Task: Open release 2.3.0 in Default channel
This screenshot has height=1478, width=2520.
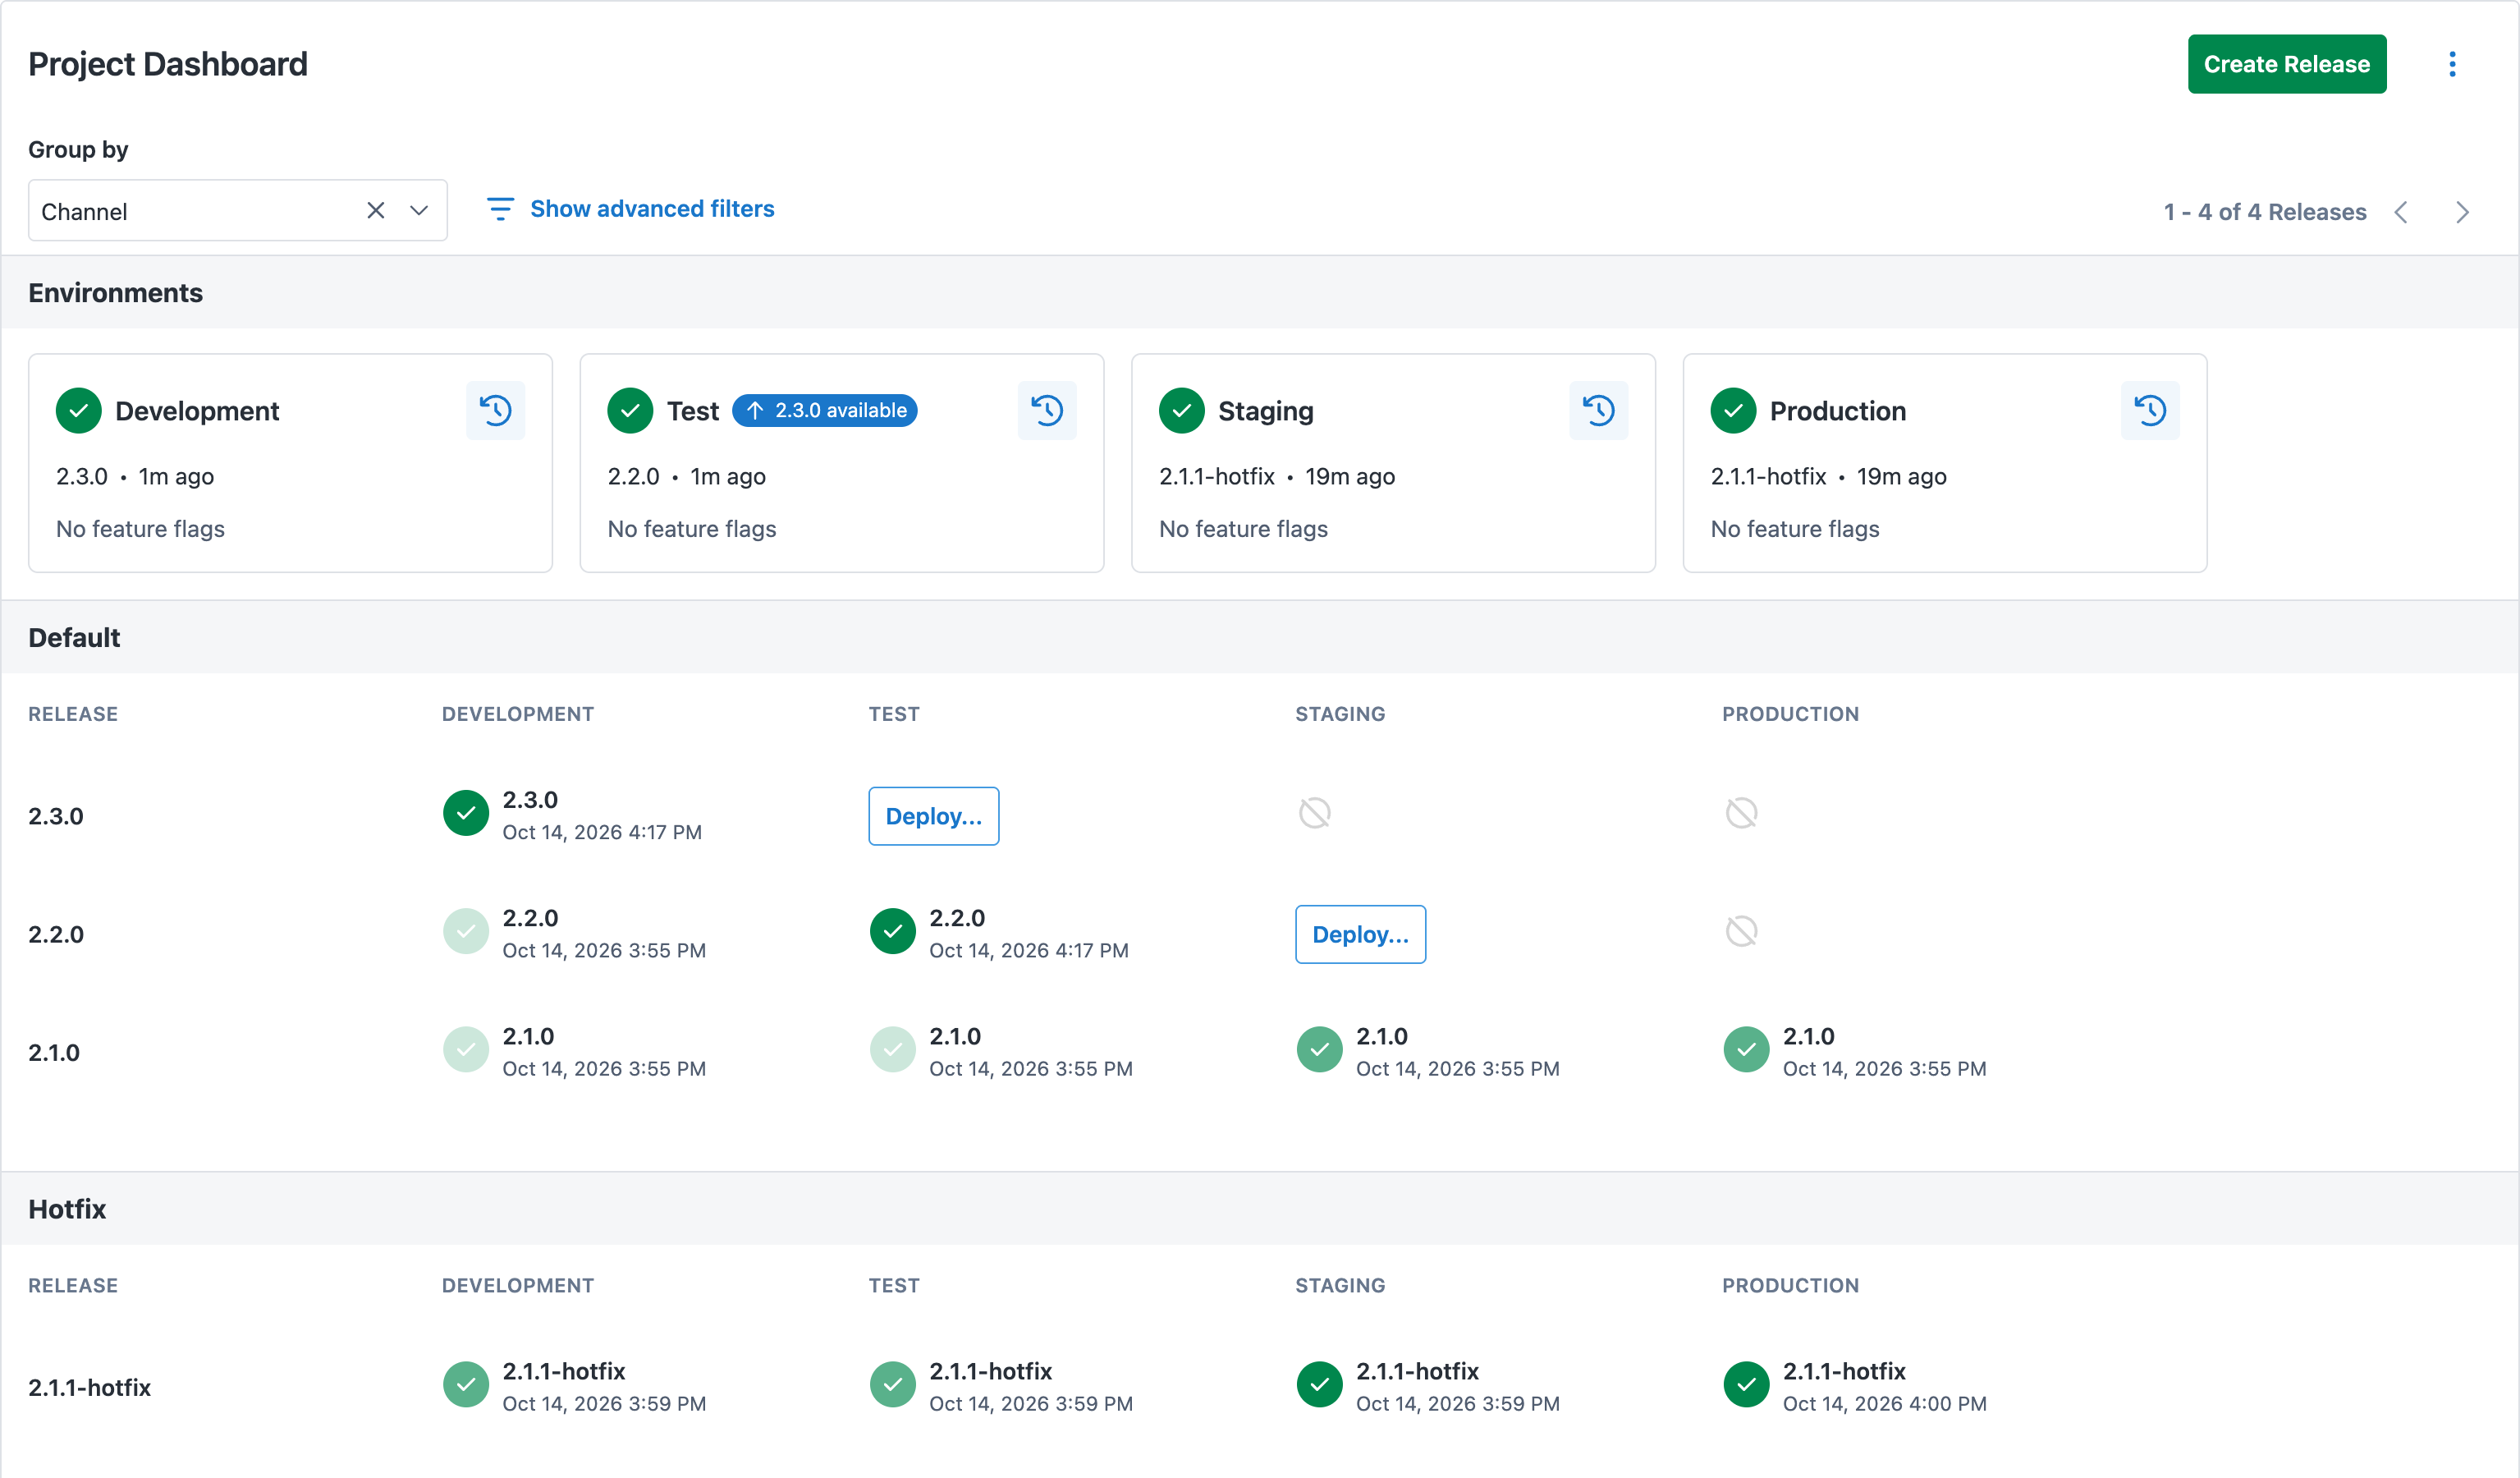Action: point(56,816)
